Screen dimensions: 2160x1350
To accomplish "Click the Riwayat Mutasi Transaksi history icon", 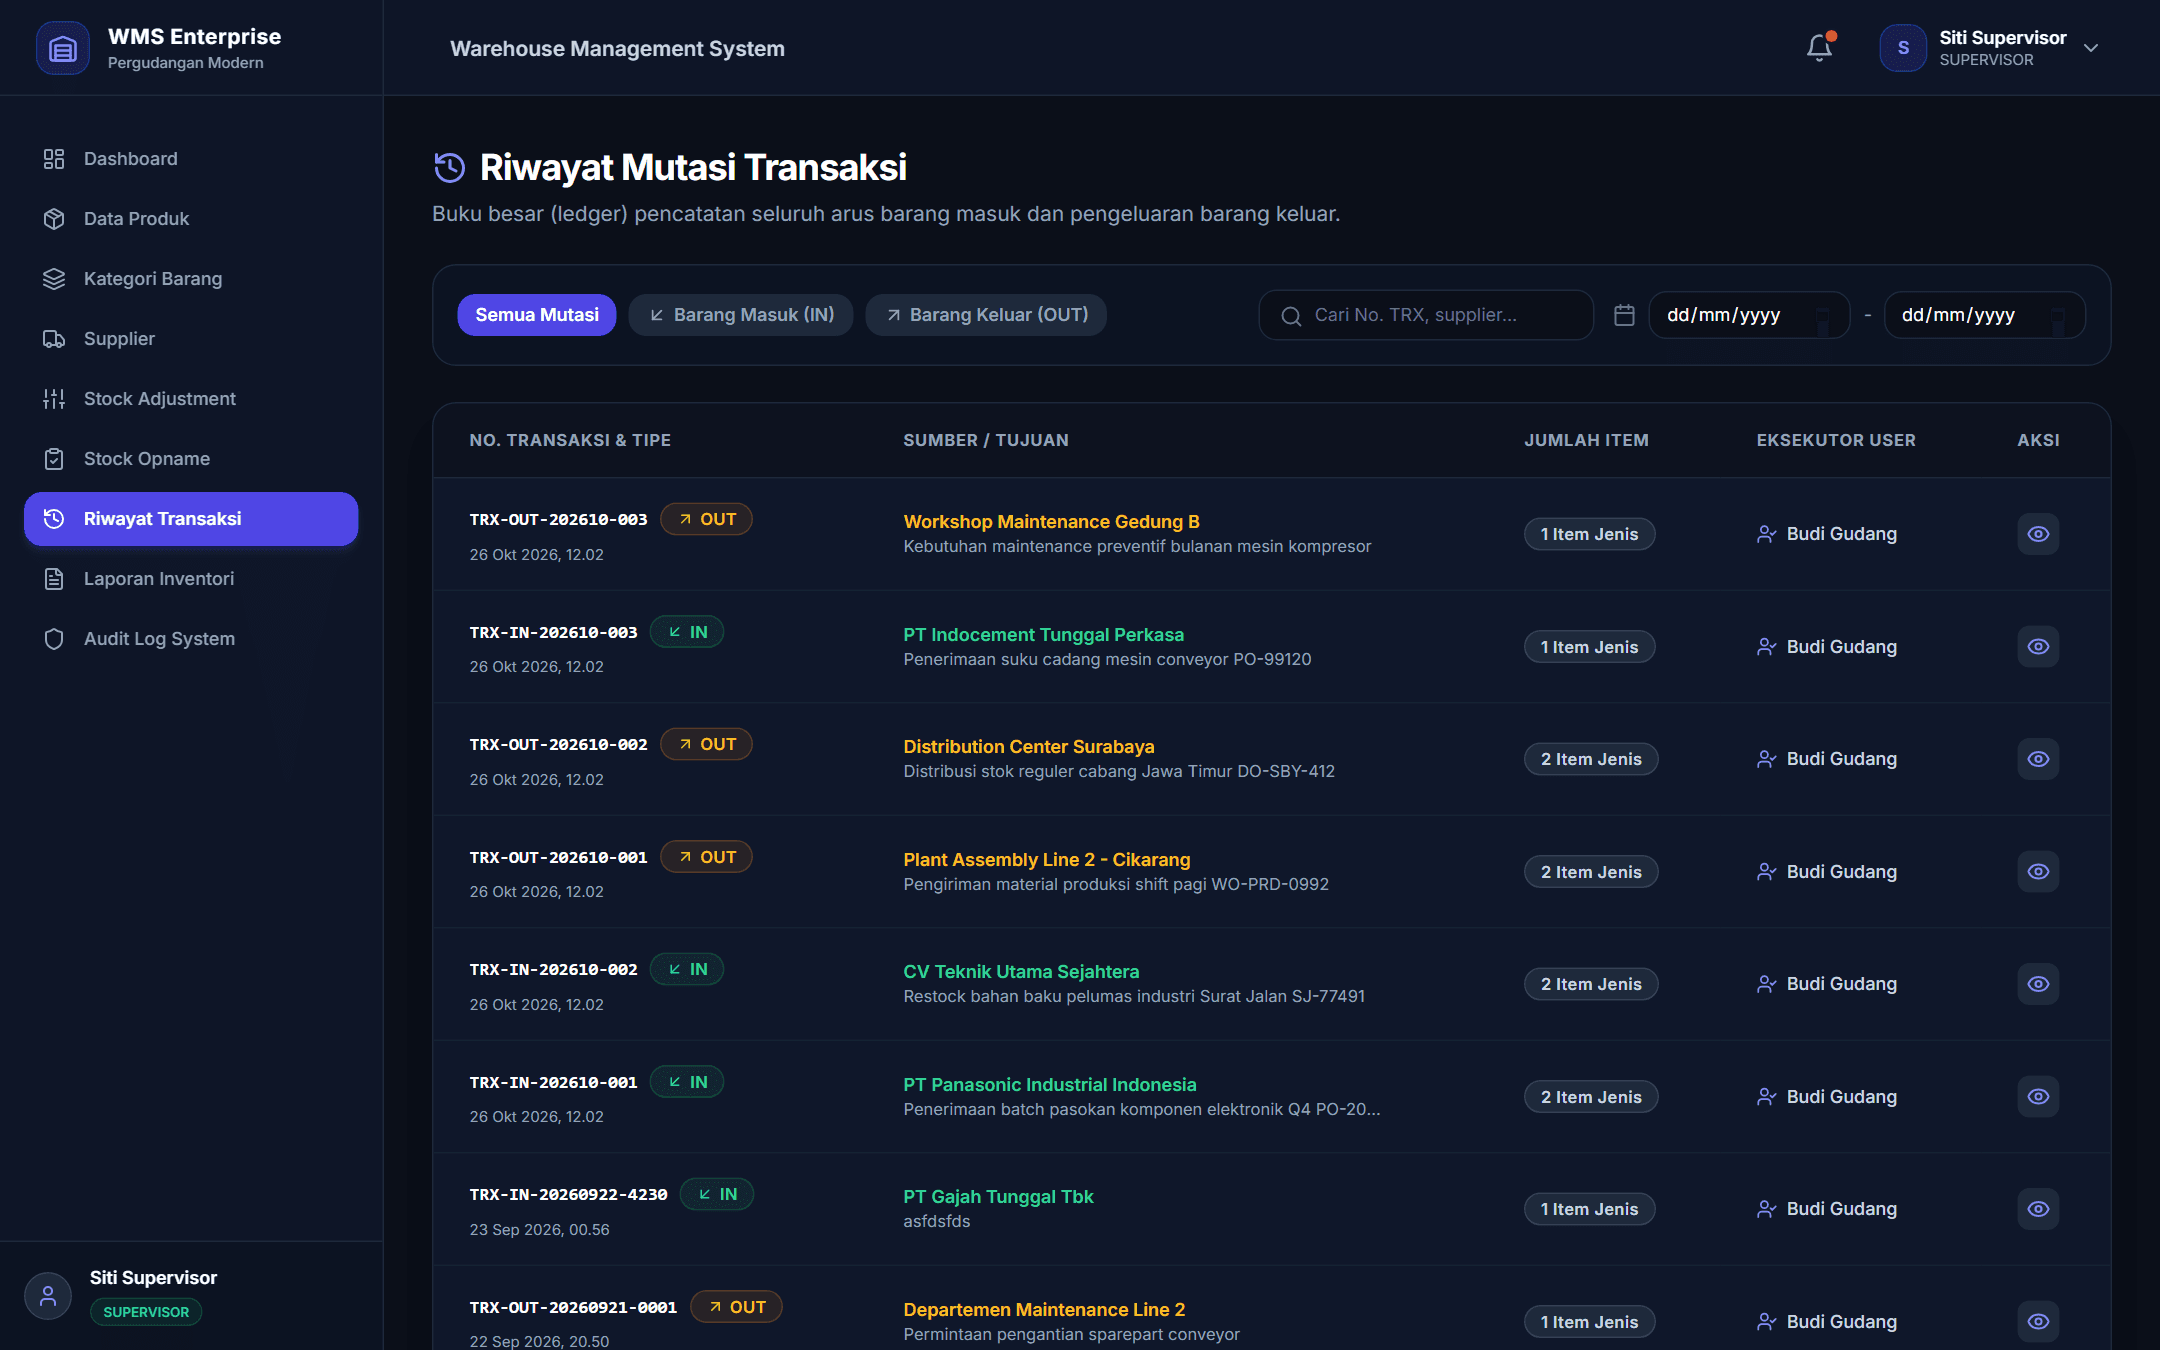I will click(x=450, y=167).
